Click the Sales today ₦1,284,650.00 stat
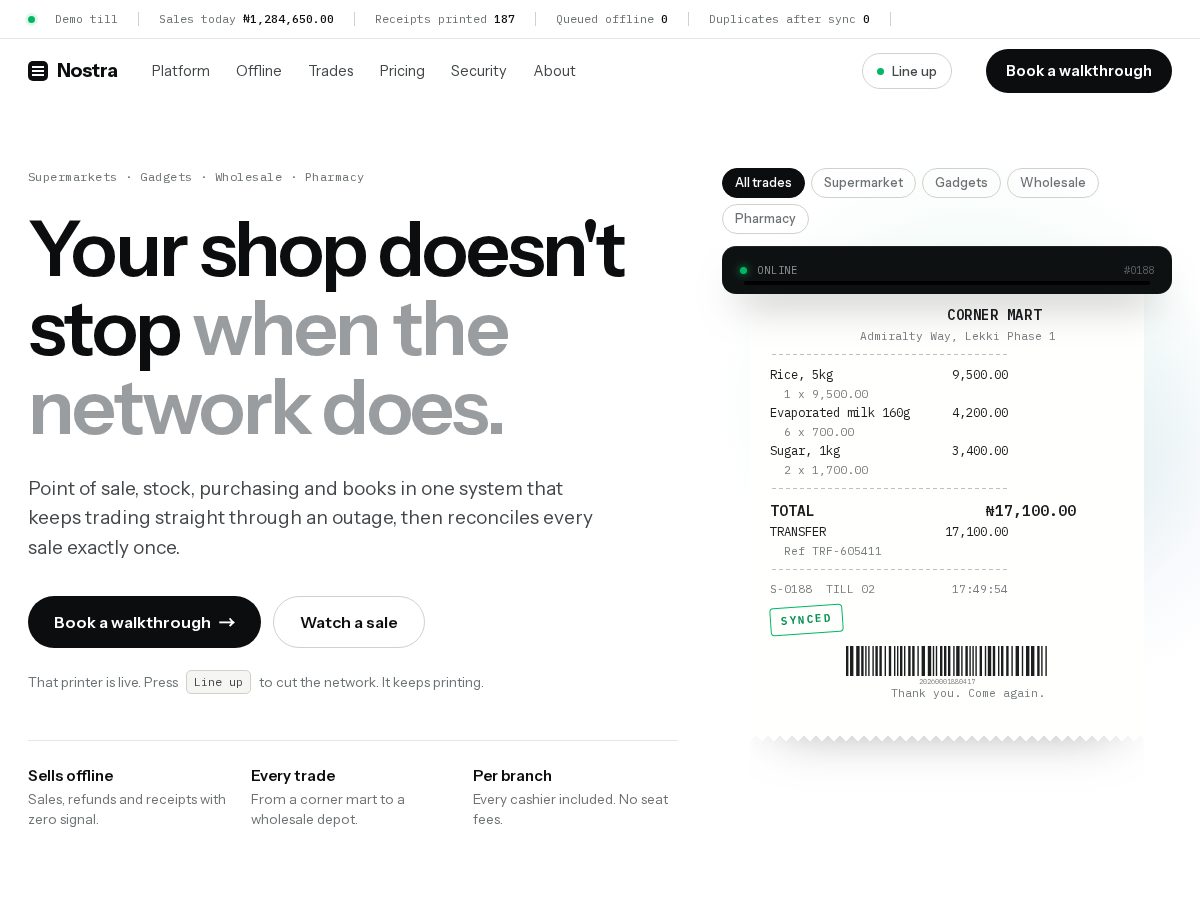 coord(246,19)
